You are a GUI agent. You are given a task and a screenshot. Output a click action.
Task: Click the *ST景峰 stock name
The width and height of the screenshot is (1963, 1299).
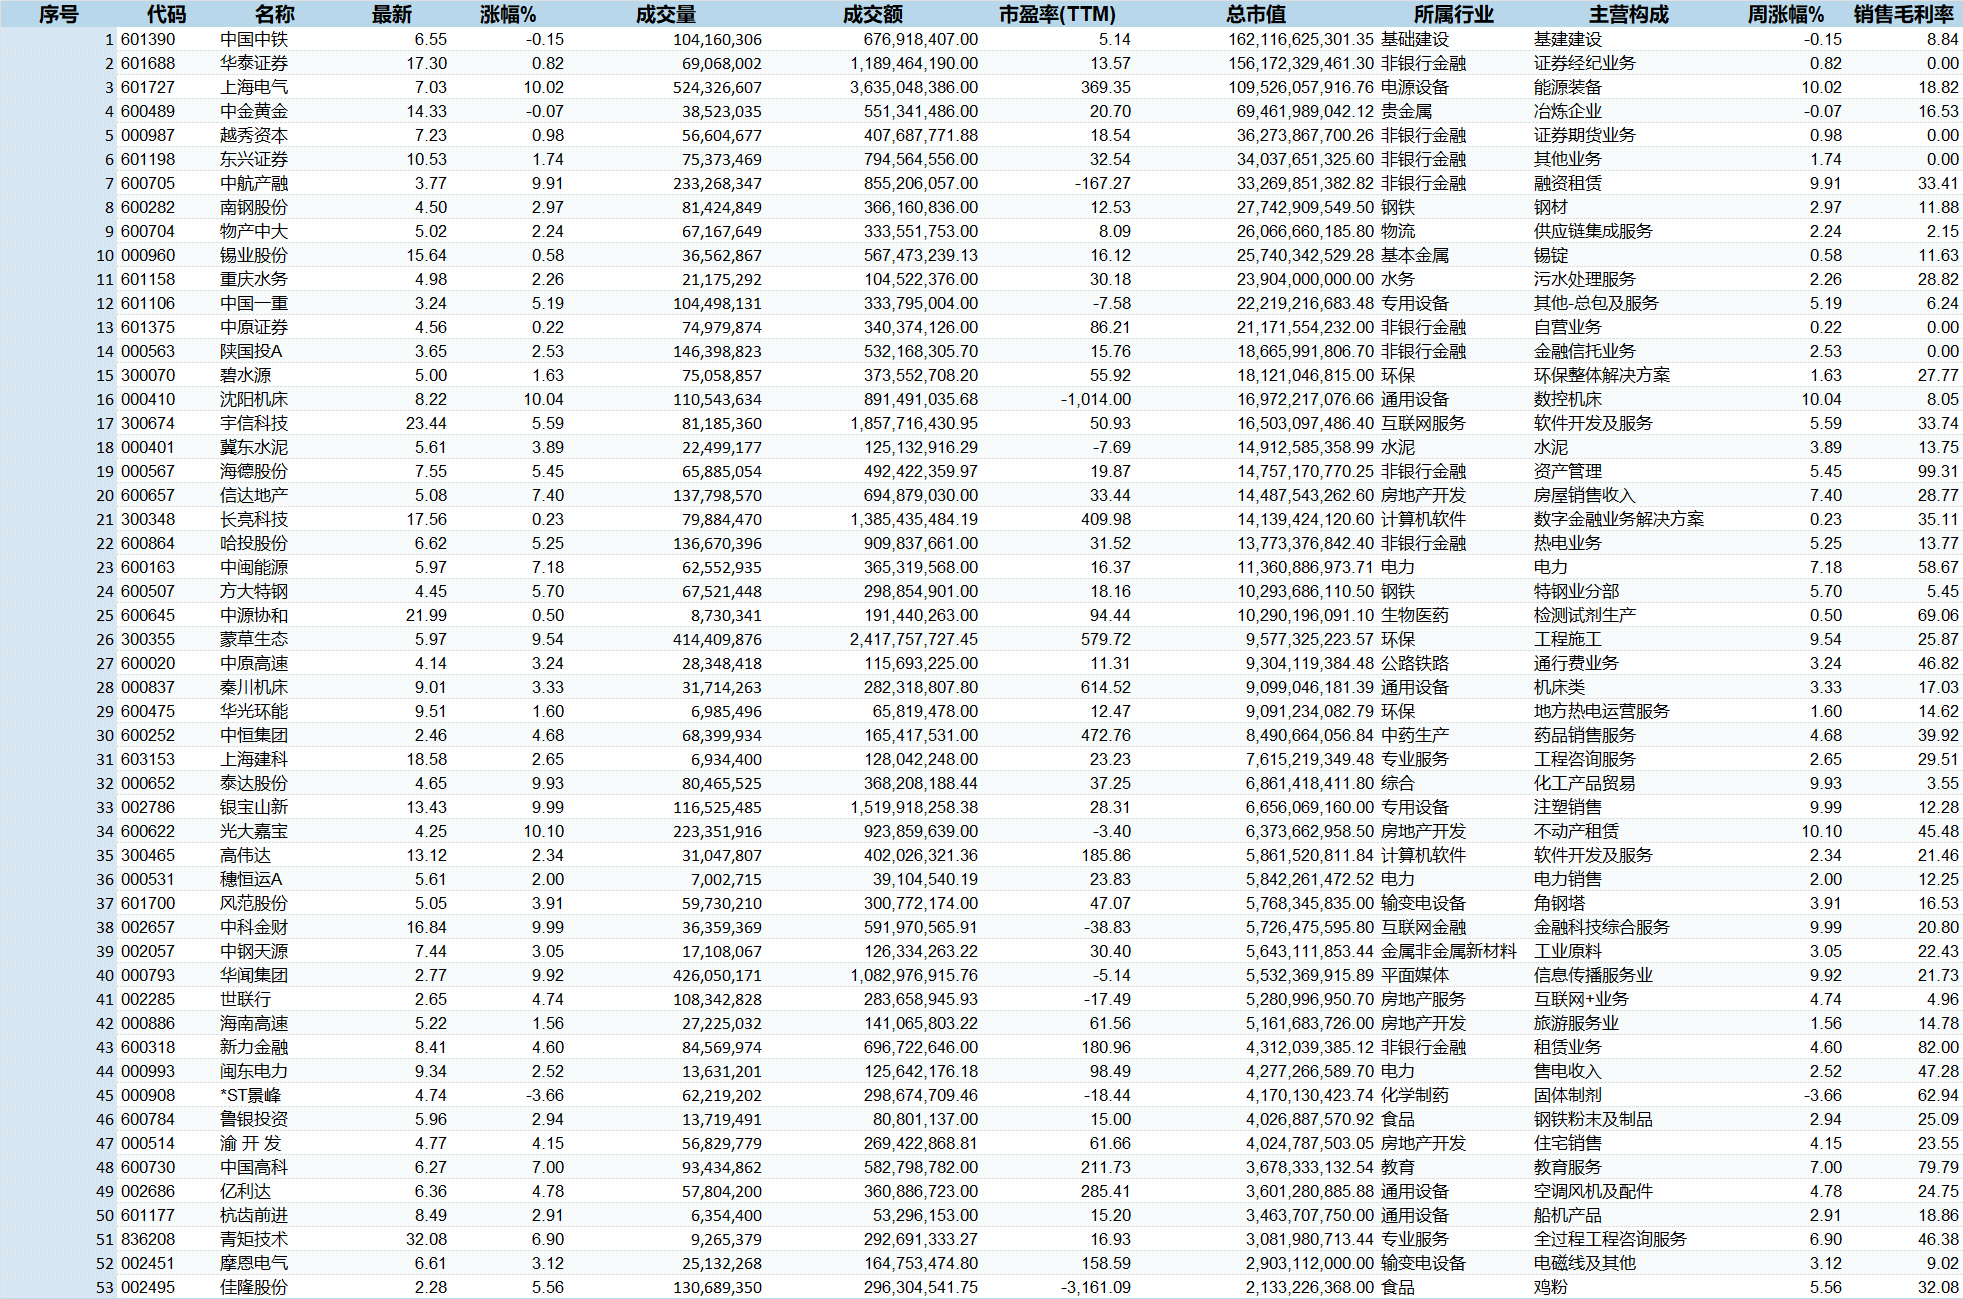(x=250, y=1095)
